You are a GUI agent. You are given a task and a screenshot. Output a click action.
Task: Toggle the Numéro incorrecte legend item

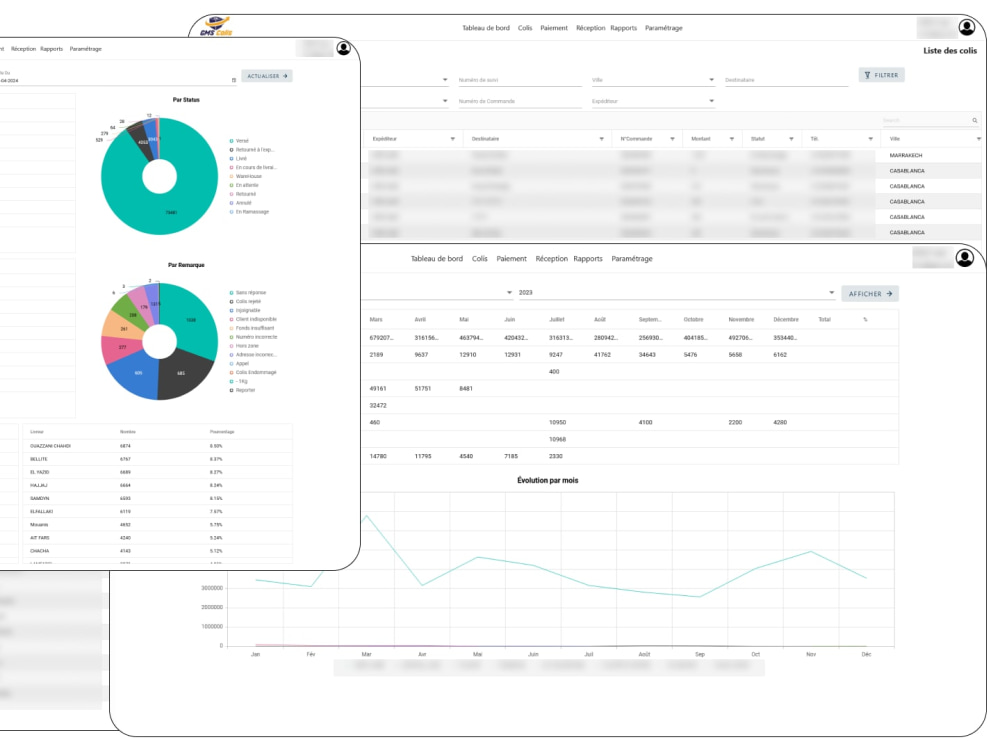(x=254, y=337)
